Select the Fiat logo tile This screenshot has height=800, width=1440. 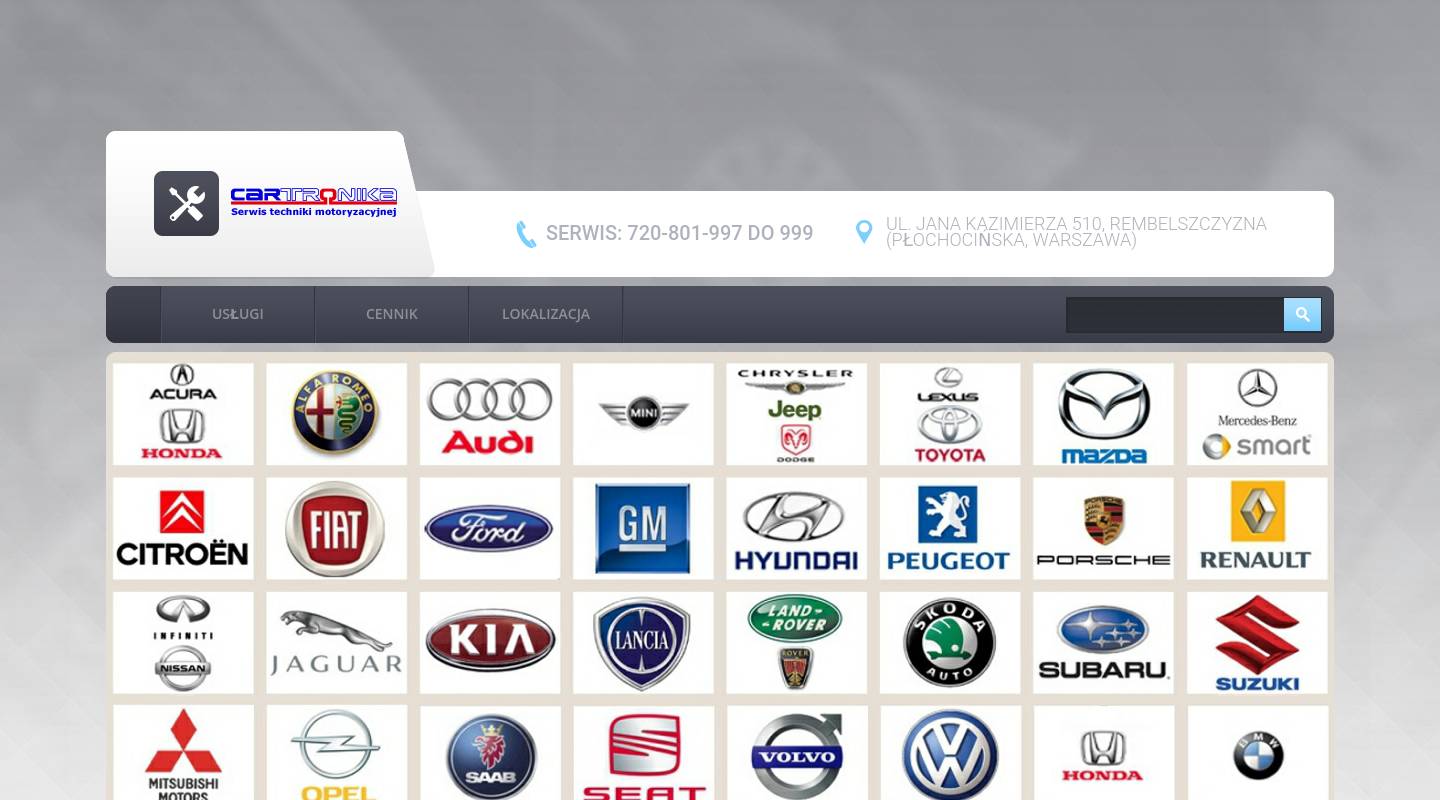coord(336,528)
